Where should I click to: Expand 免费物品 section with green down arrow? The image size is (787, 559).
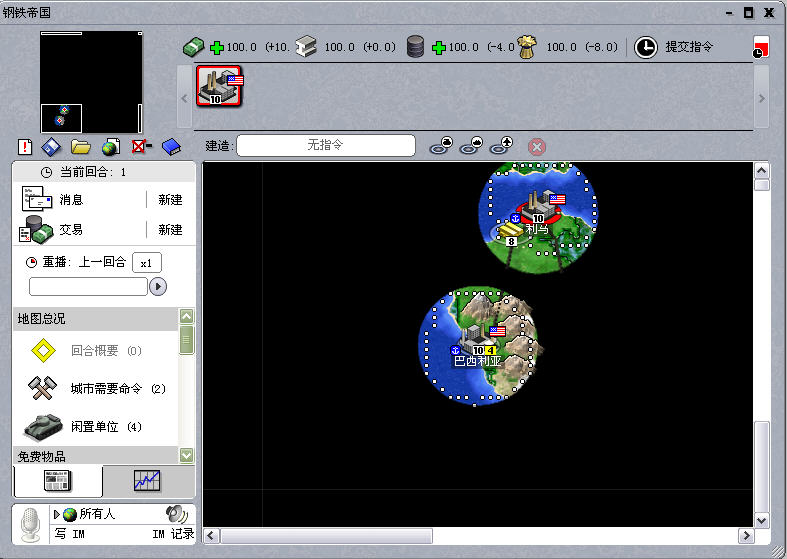pyautogui.click(x=186, y=455)
